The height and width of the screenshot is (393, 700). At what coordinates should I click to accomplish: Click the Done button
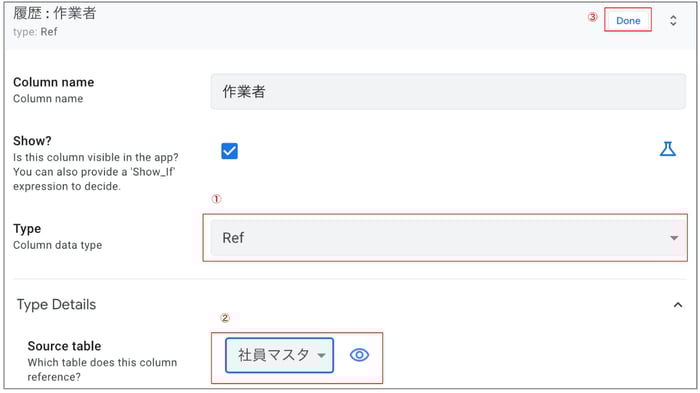(628, 20)
